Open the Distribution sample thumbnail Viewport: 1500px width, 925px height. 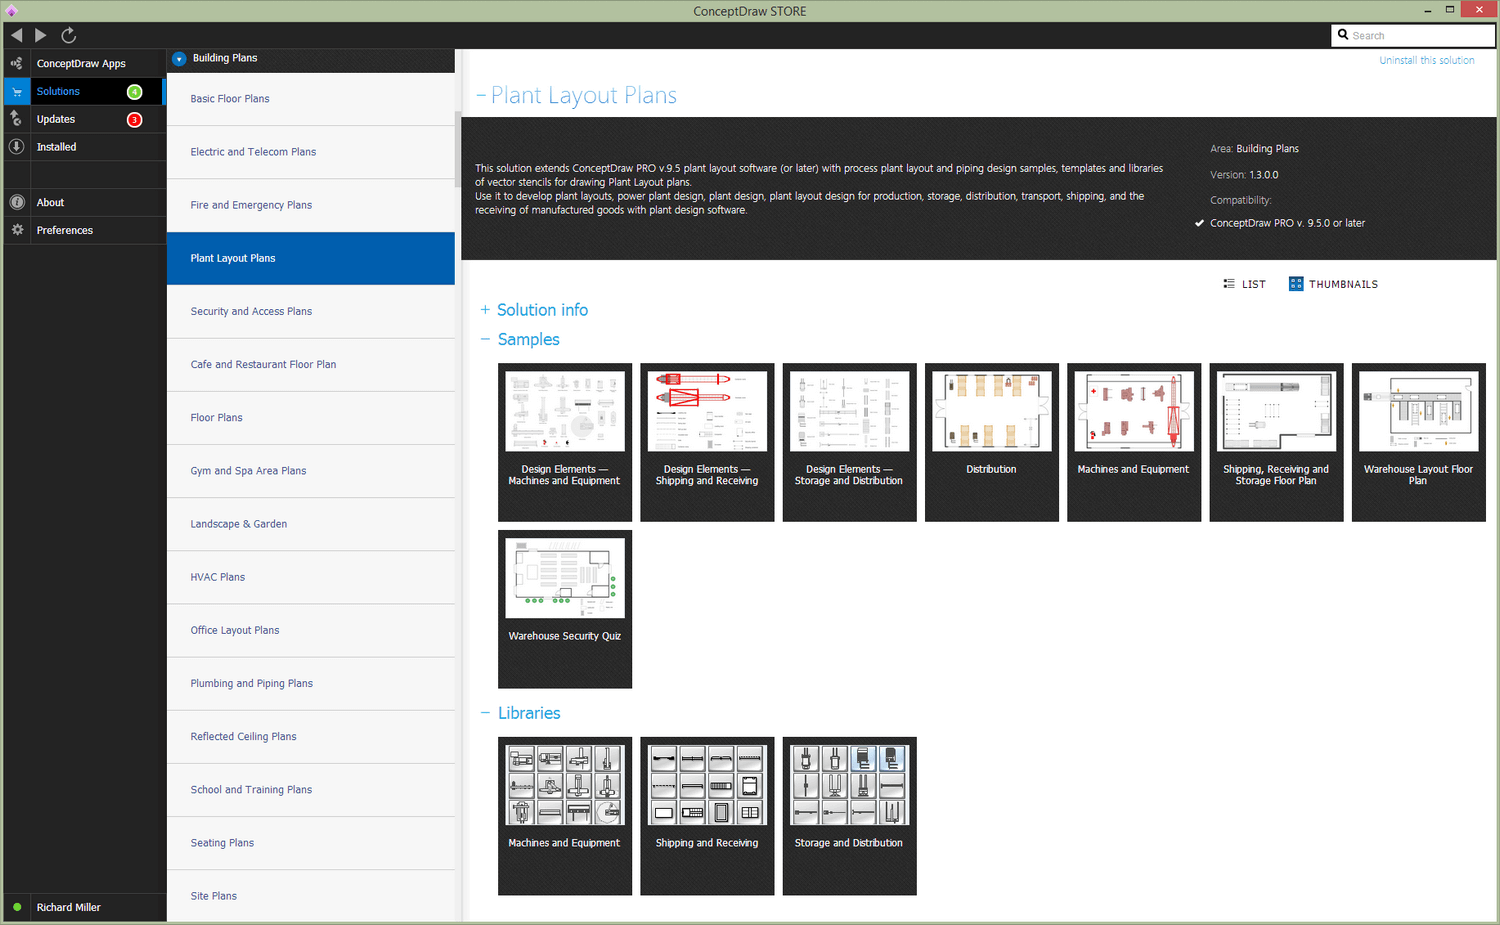point(992,442)
